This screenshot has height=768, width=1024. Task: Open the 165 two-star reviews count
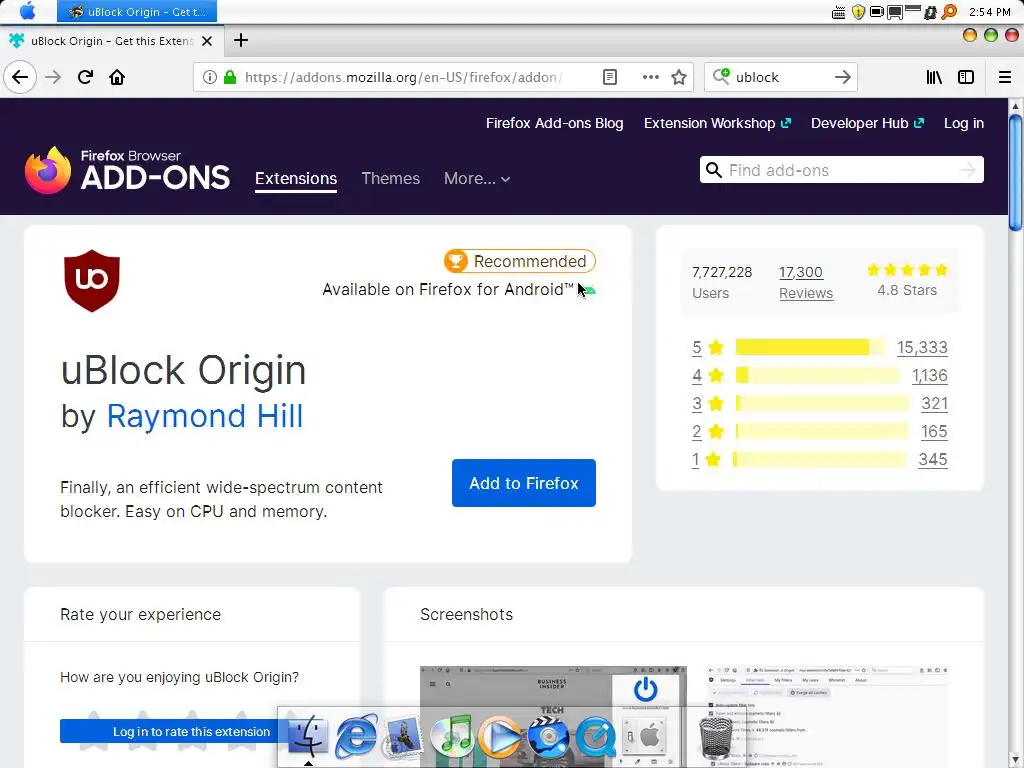coord(934,432)
